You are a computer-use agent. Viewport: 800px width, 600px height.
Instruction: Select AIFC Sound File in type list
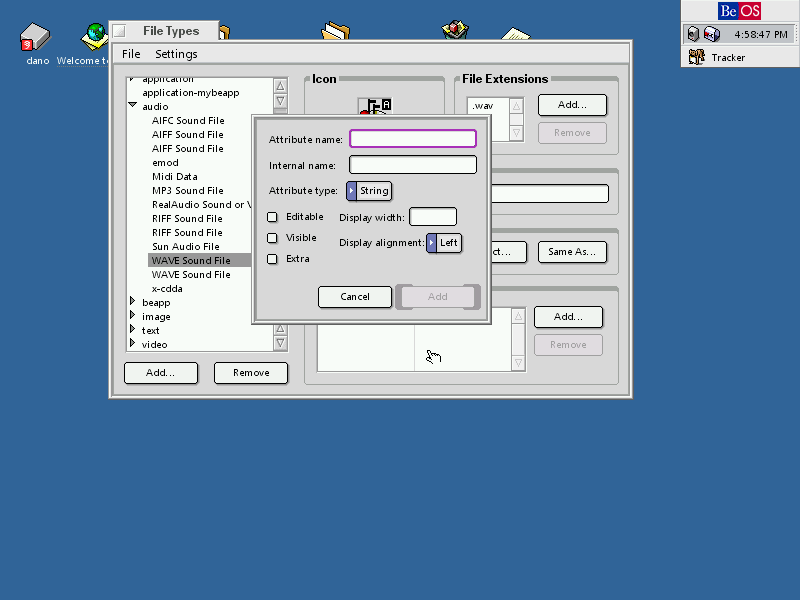tap(188, 121)
